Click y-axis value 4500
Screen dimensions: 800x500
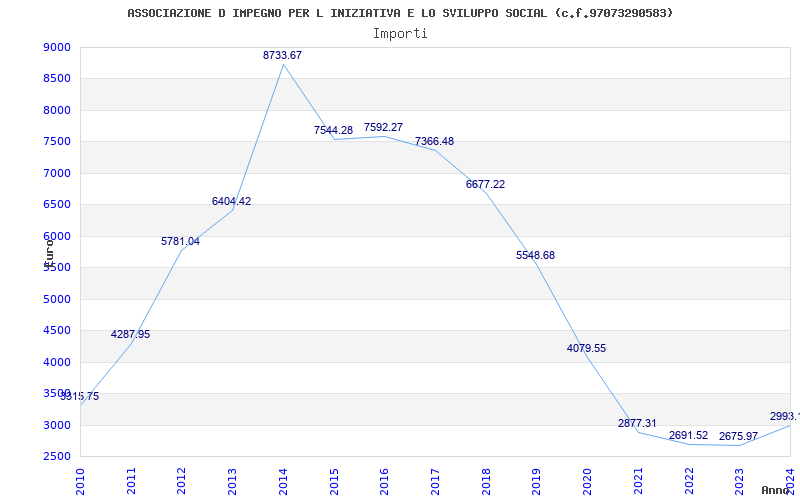coord(57,331)
